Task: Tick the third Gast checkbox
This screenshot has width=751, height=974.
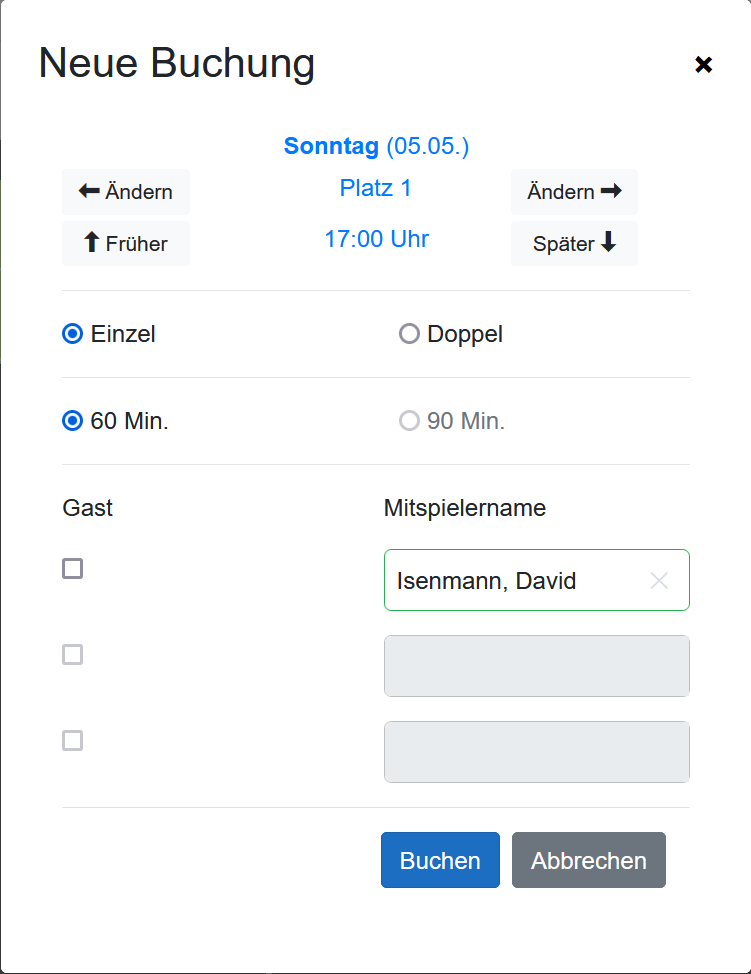Action: [x=73, y=741]
